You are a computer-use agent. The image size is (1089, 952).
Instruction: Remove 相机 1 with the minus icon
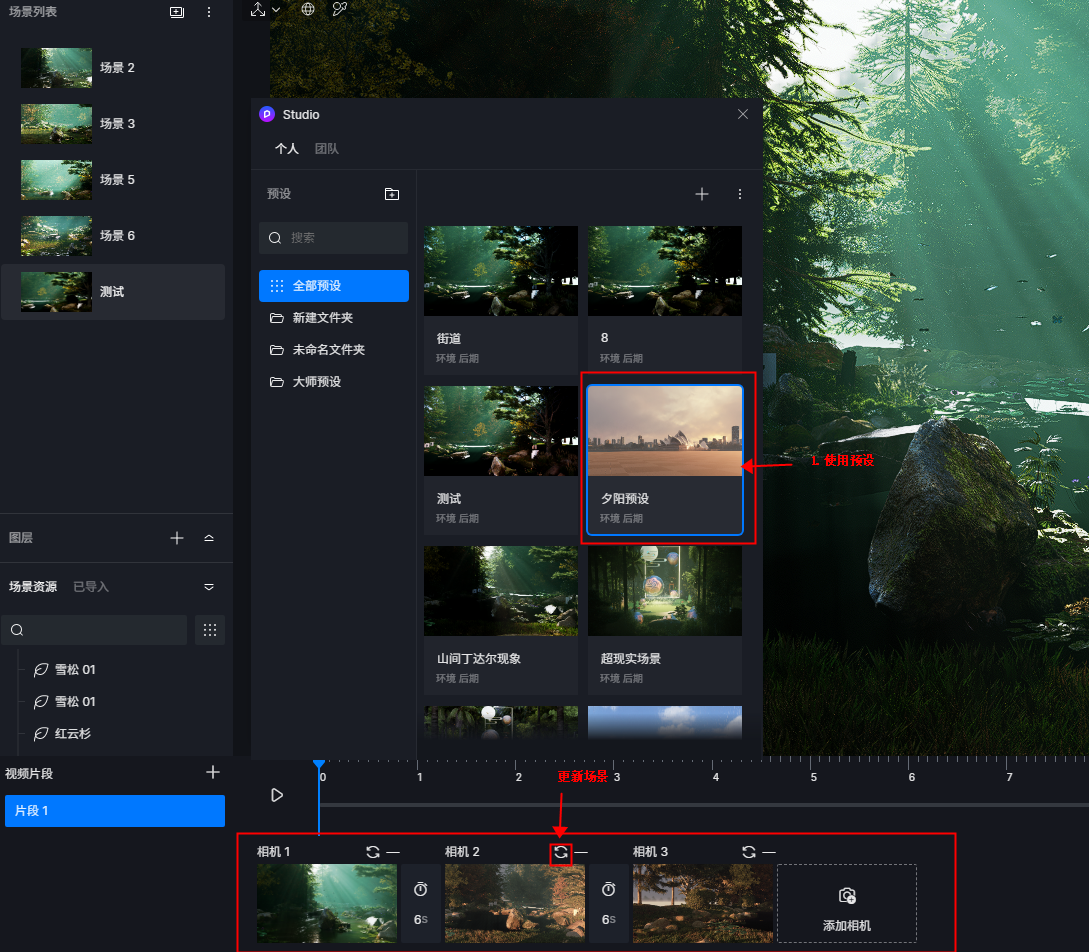pos(393,852)
